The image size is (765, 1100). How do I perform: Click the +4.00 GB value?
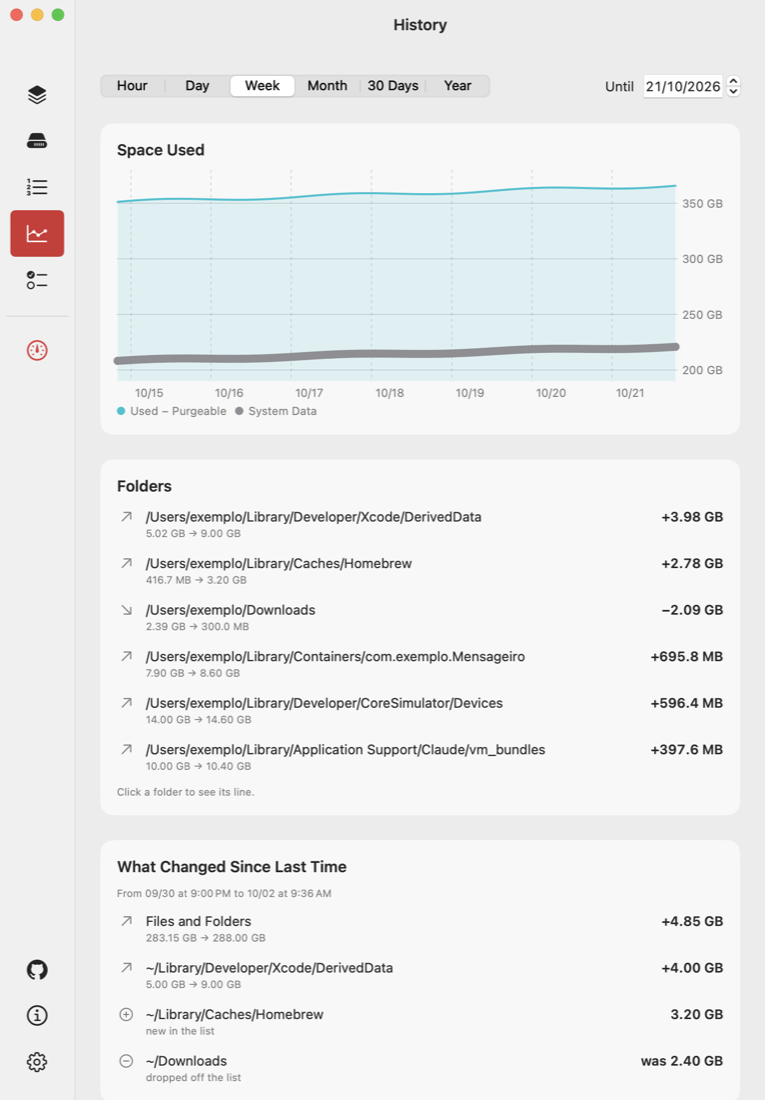click(692, 968)
